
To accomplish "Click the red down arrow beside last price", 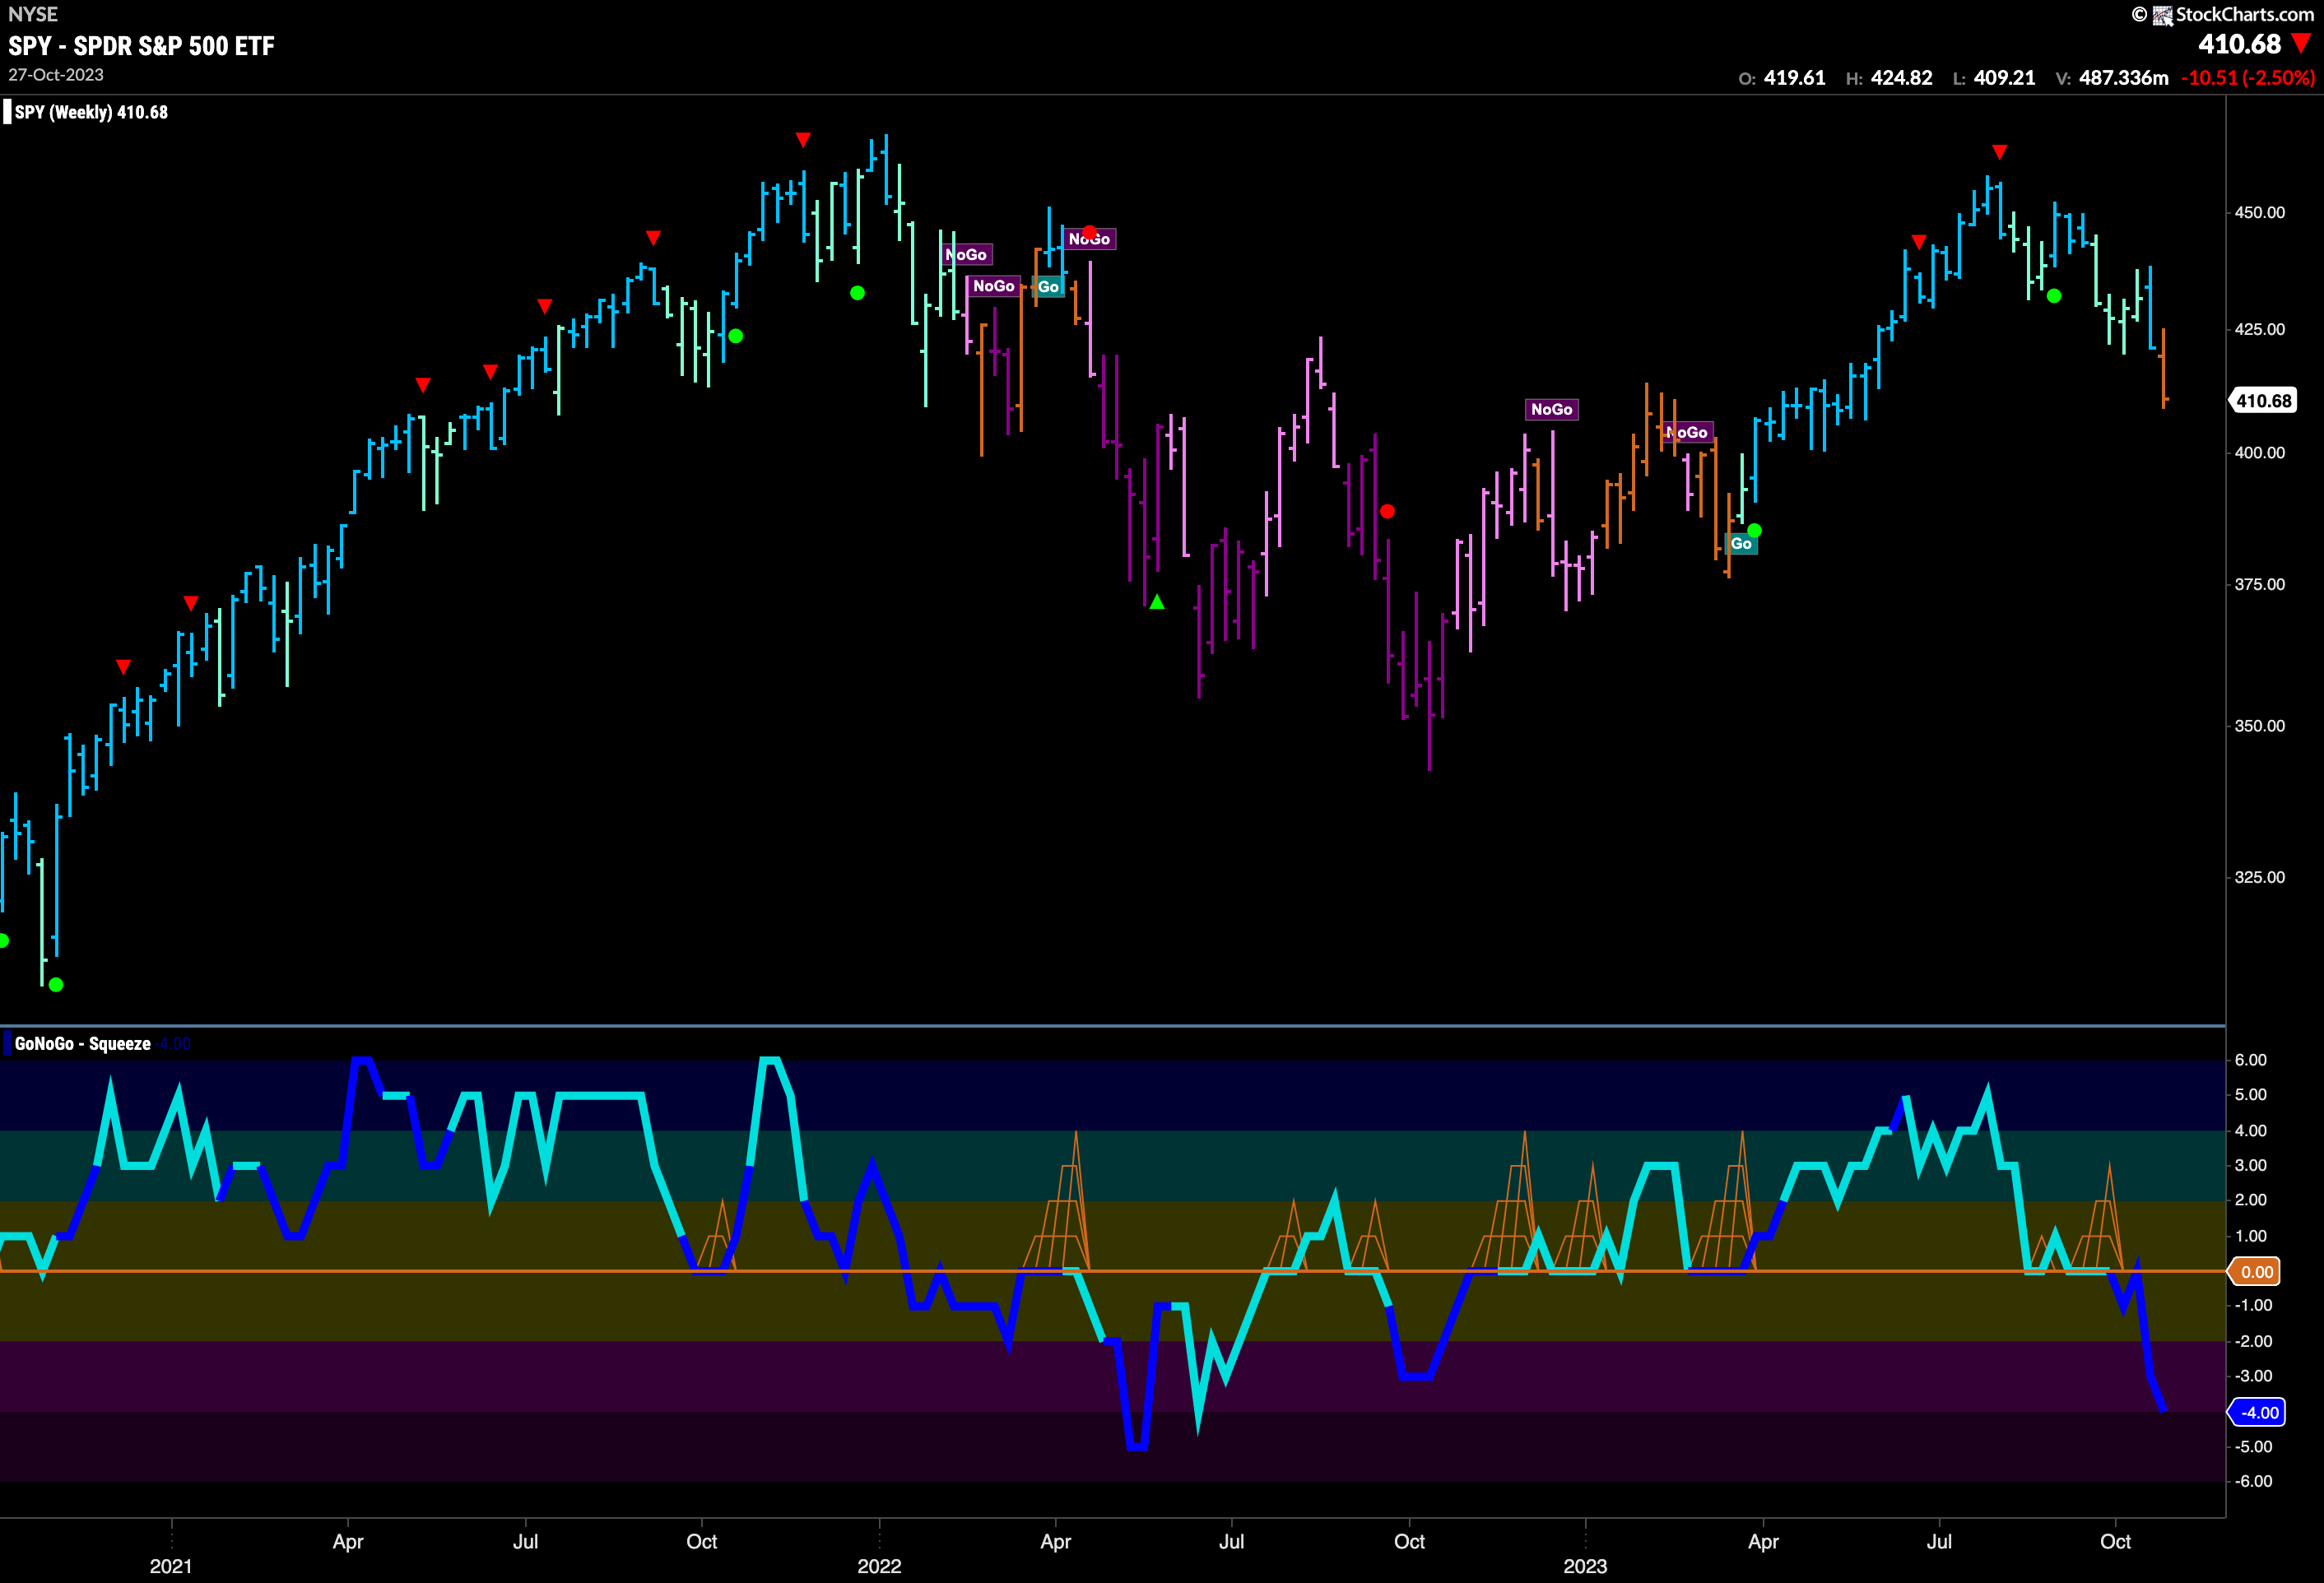I will click(x=2301, y=43).
